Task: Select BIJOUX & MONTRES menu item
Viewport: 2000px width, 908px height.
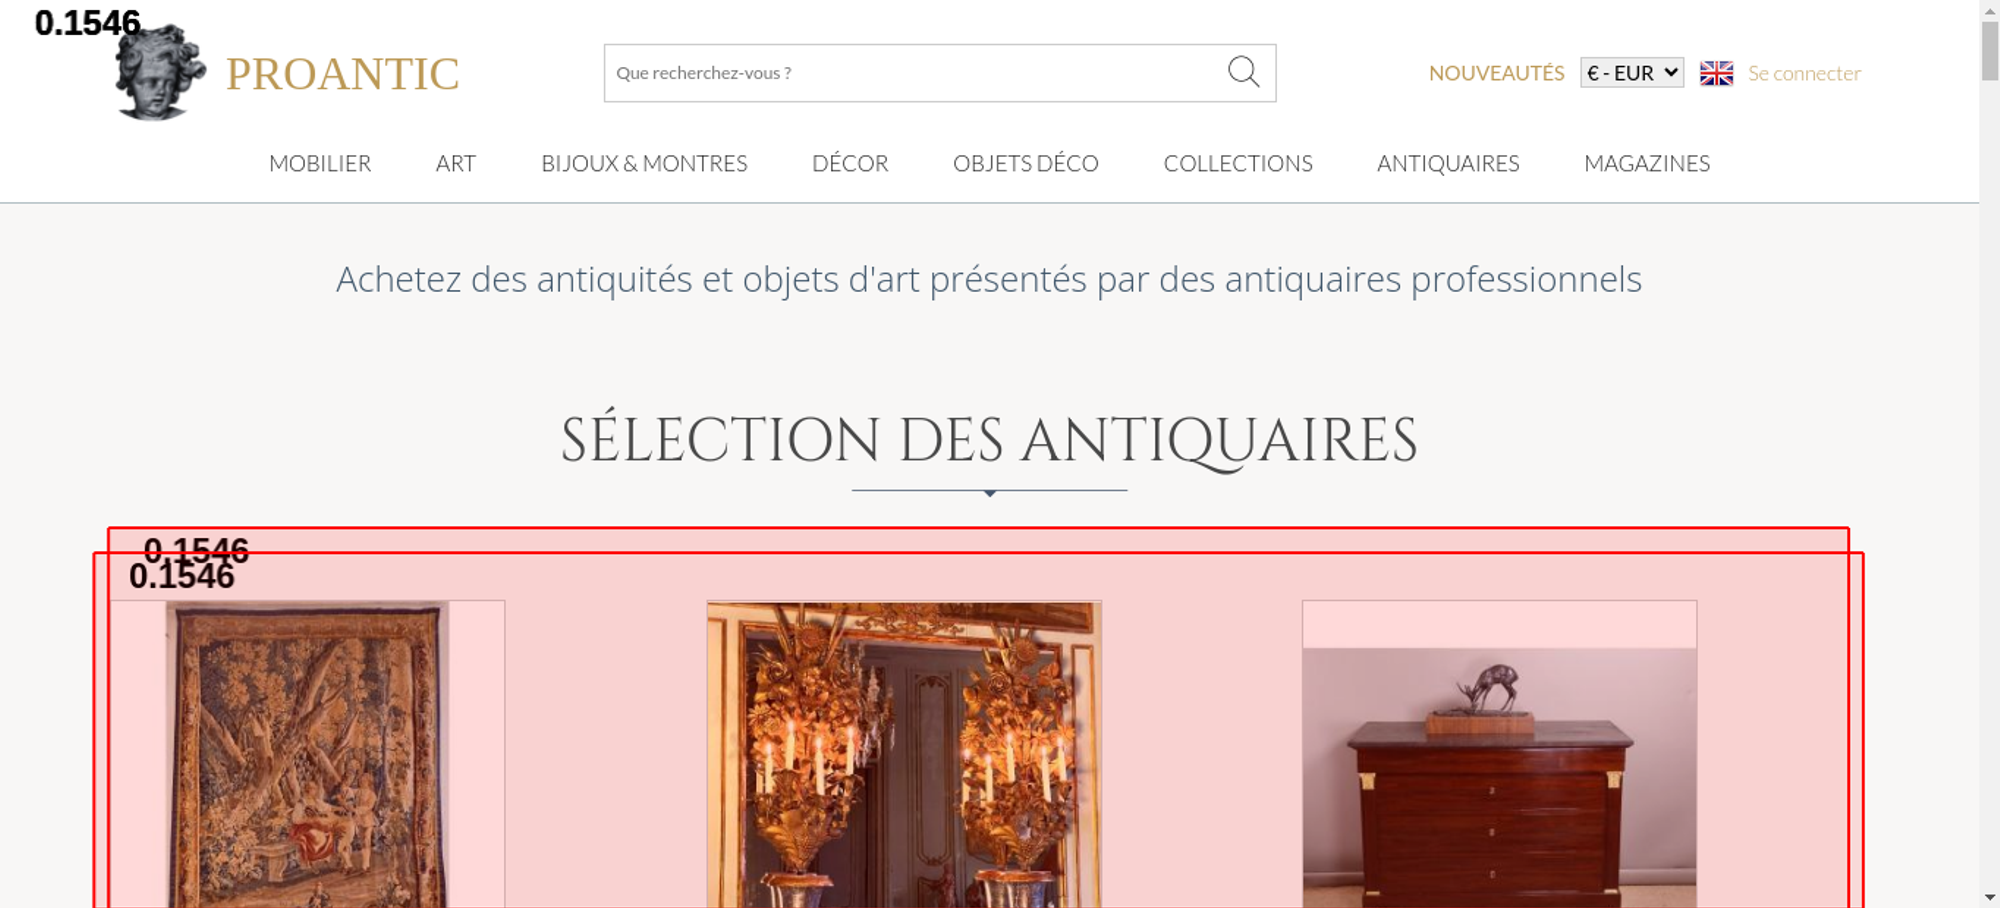Action: [x=644, y=163]
